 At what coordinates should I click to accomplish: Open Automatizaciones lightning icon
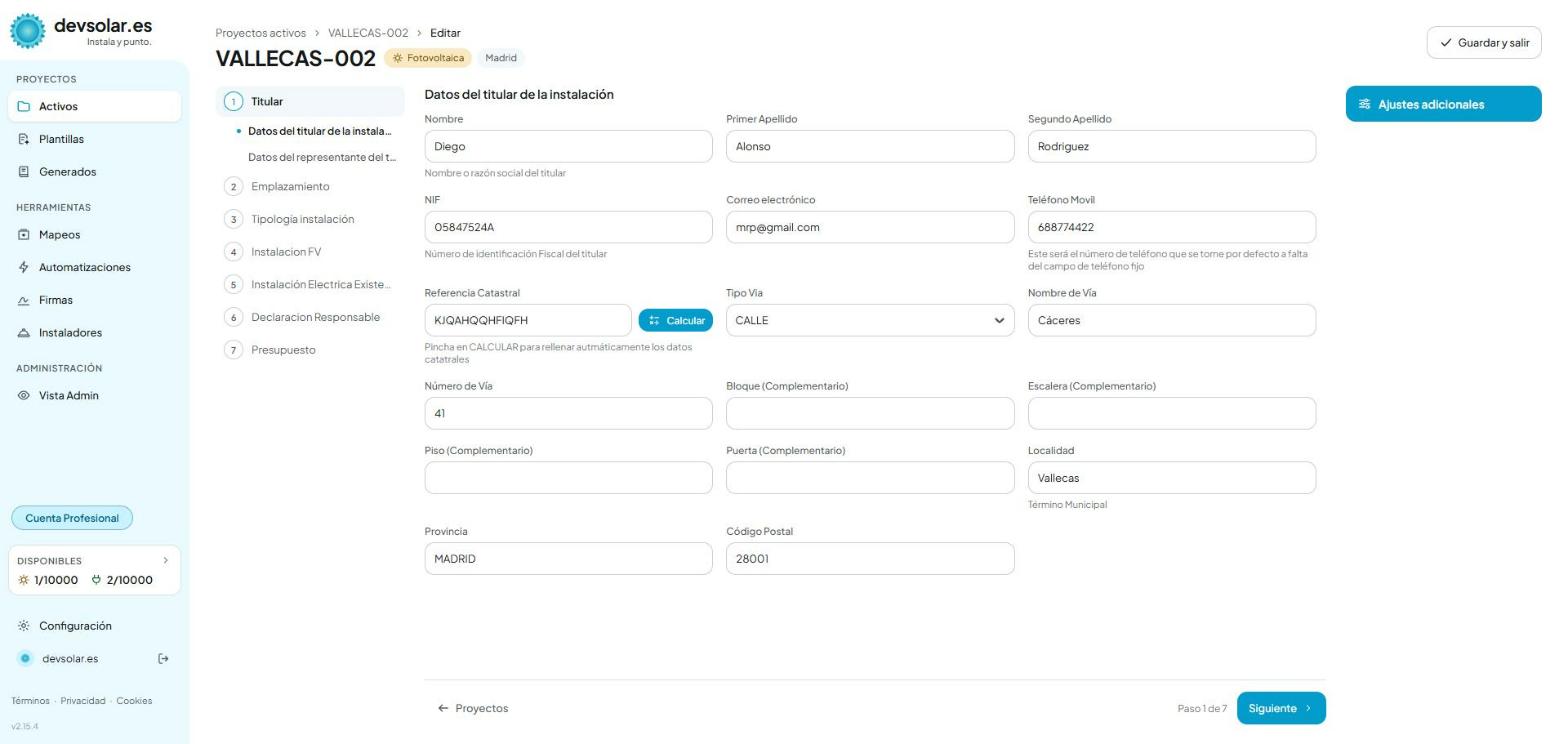(24, 268)
